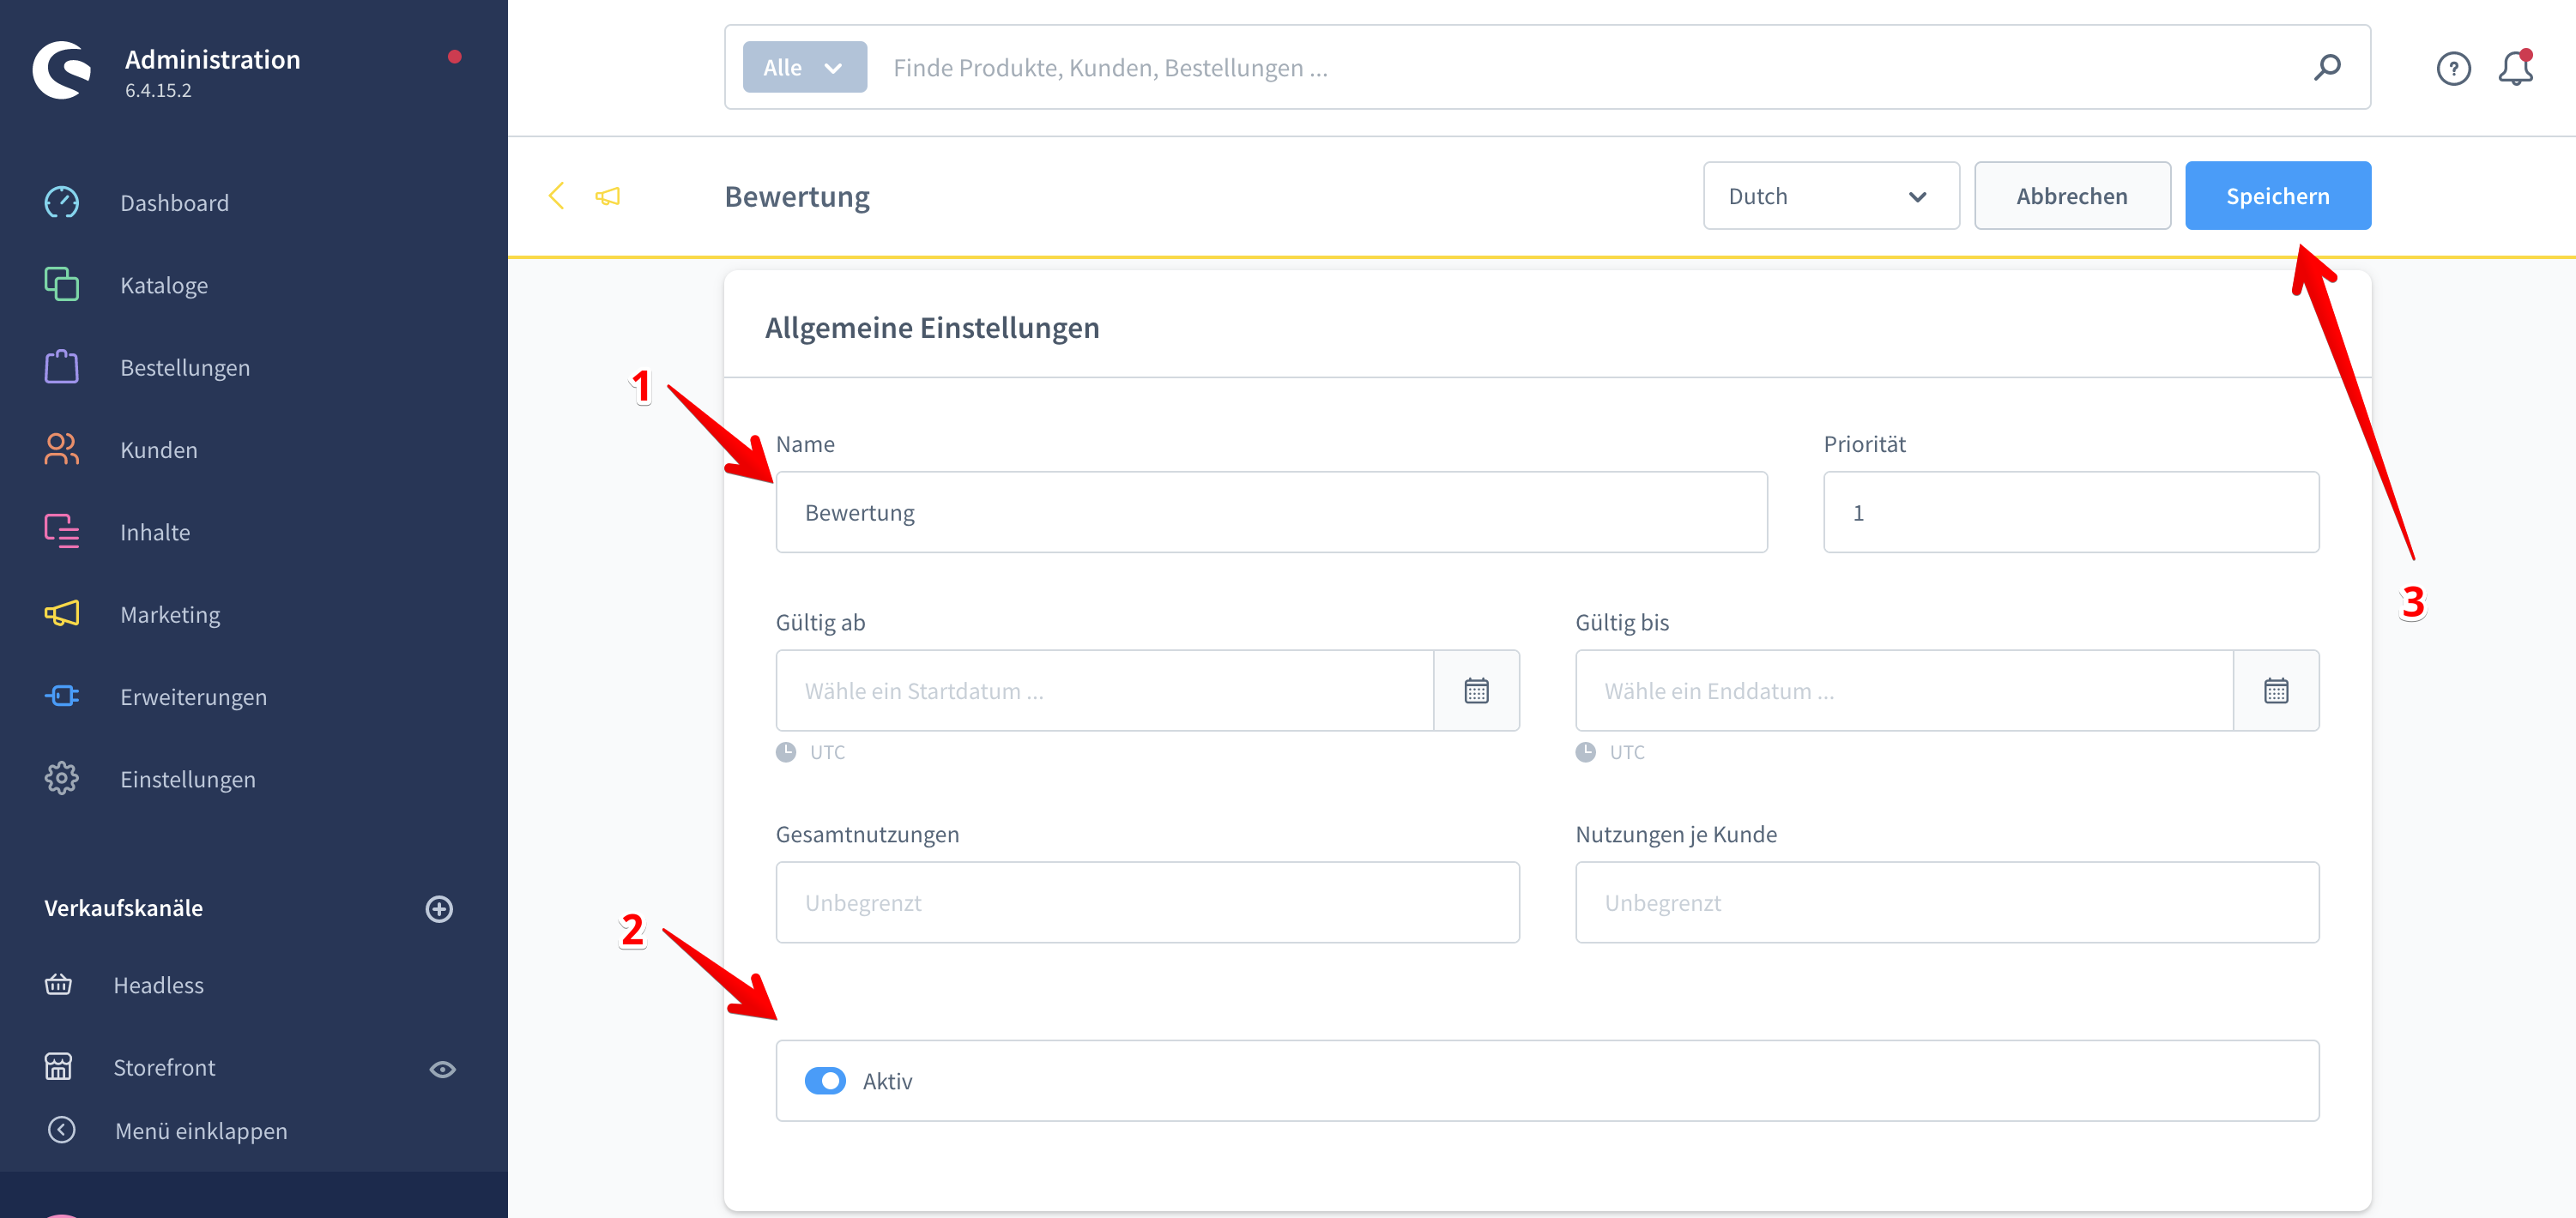The image size is (2576, 1218).
Task: Click the search magnifier icon
Action: [2326, 67]
